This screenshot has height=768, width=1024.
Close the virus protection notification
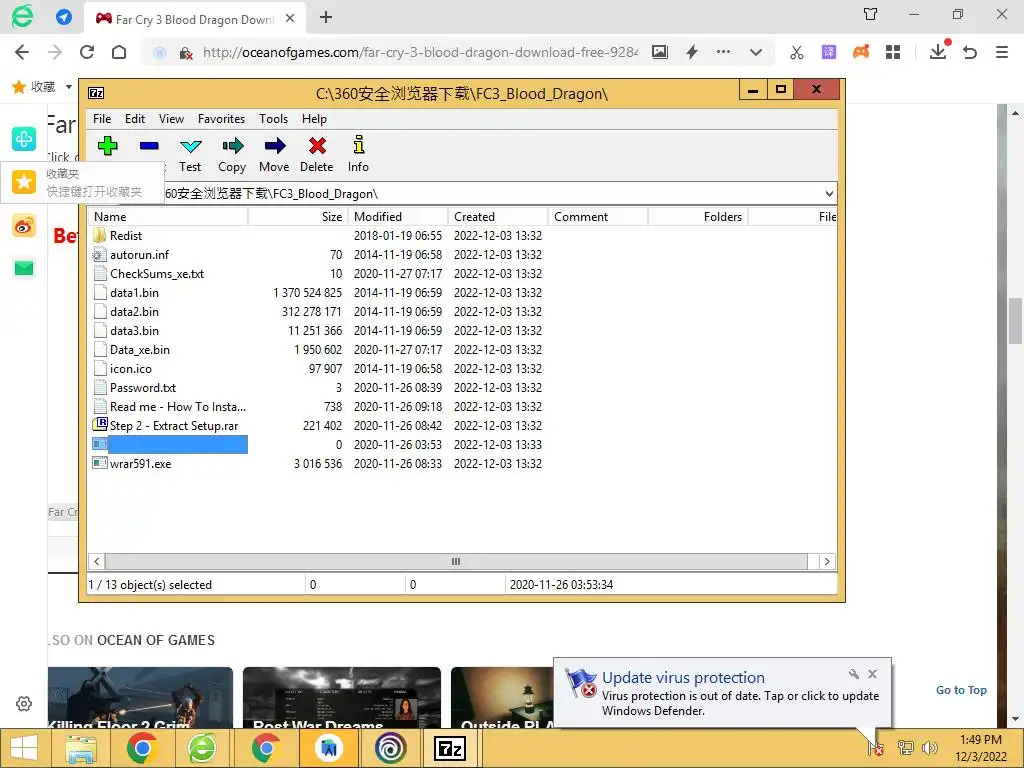872,674
